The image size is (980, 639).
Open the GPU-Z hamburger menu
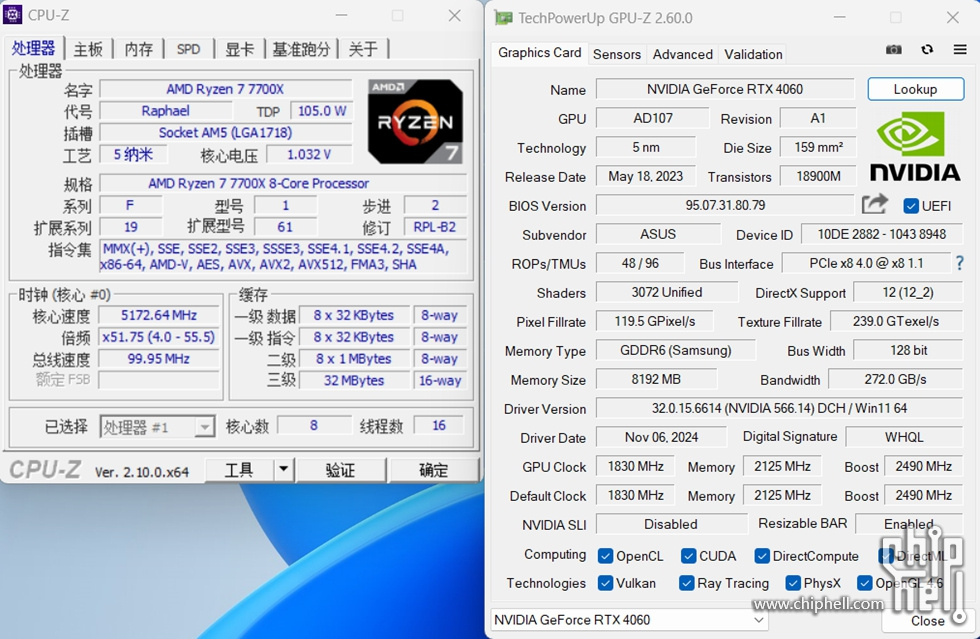[x=960, y=49]
